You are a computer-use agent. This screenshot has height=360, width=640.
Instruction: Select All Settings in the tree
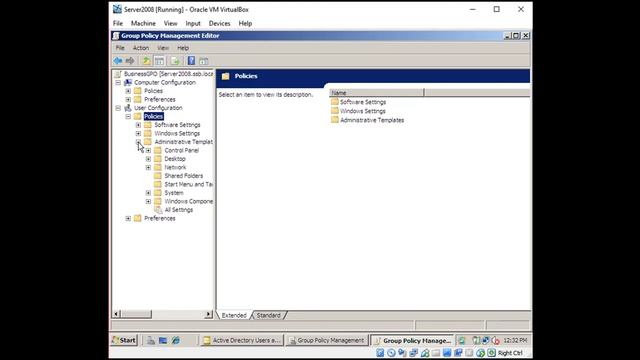(x=179, y=210)
